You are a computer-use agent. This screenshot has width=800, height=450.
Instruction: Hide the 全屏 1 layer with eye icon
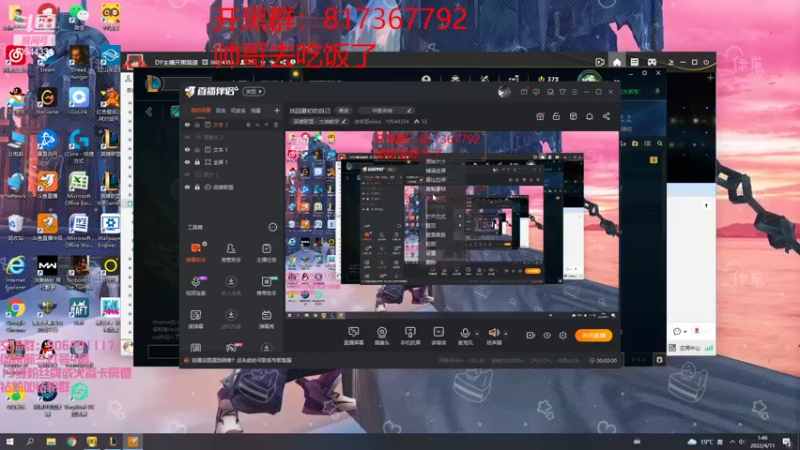coord(187,162)
